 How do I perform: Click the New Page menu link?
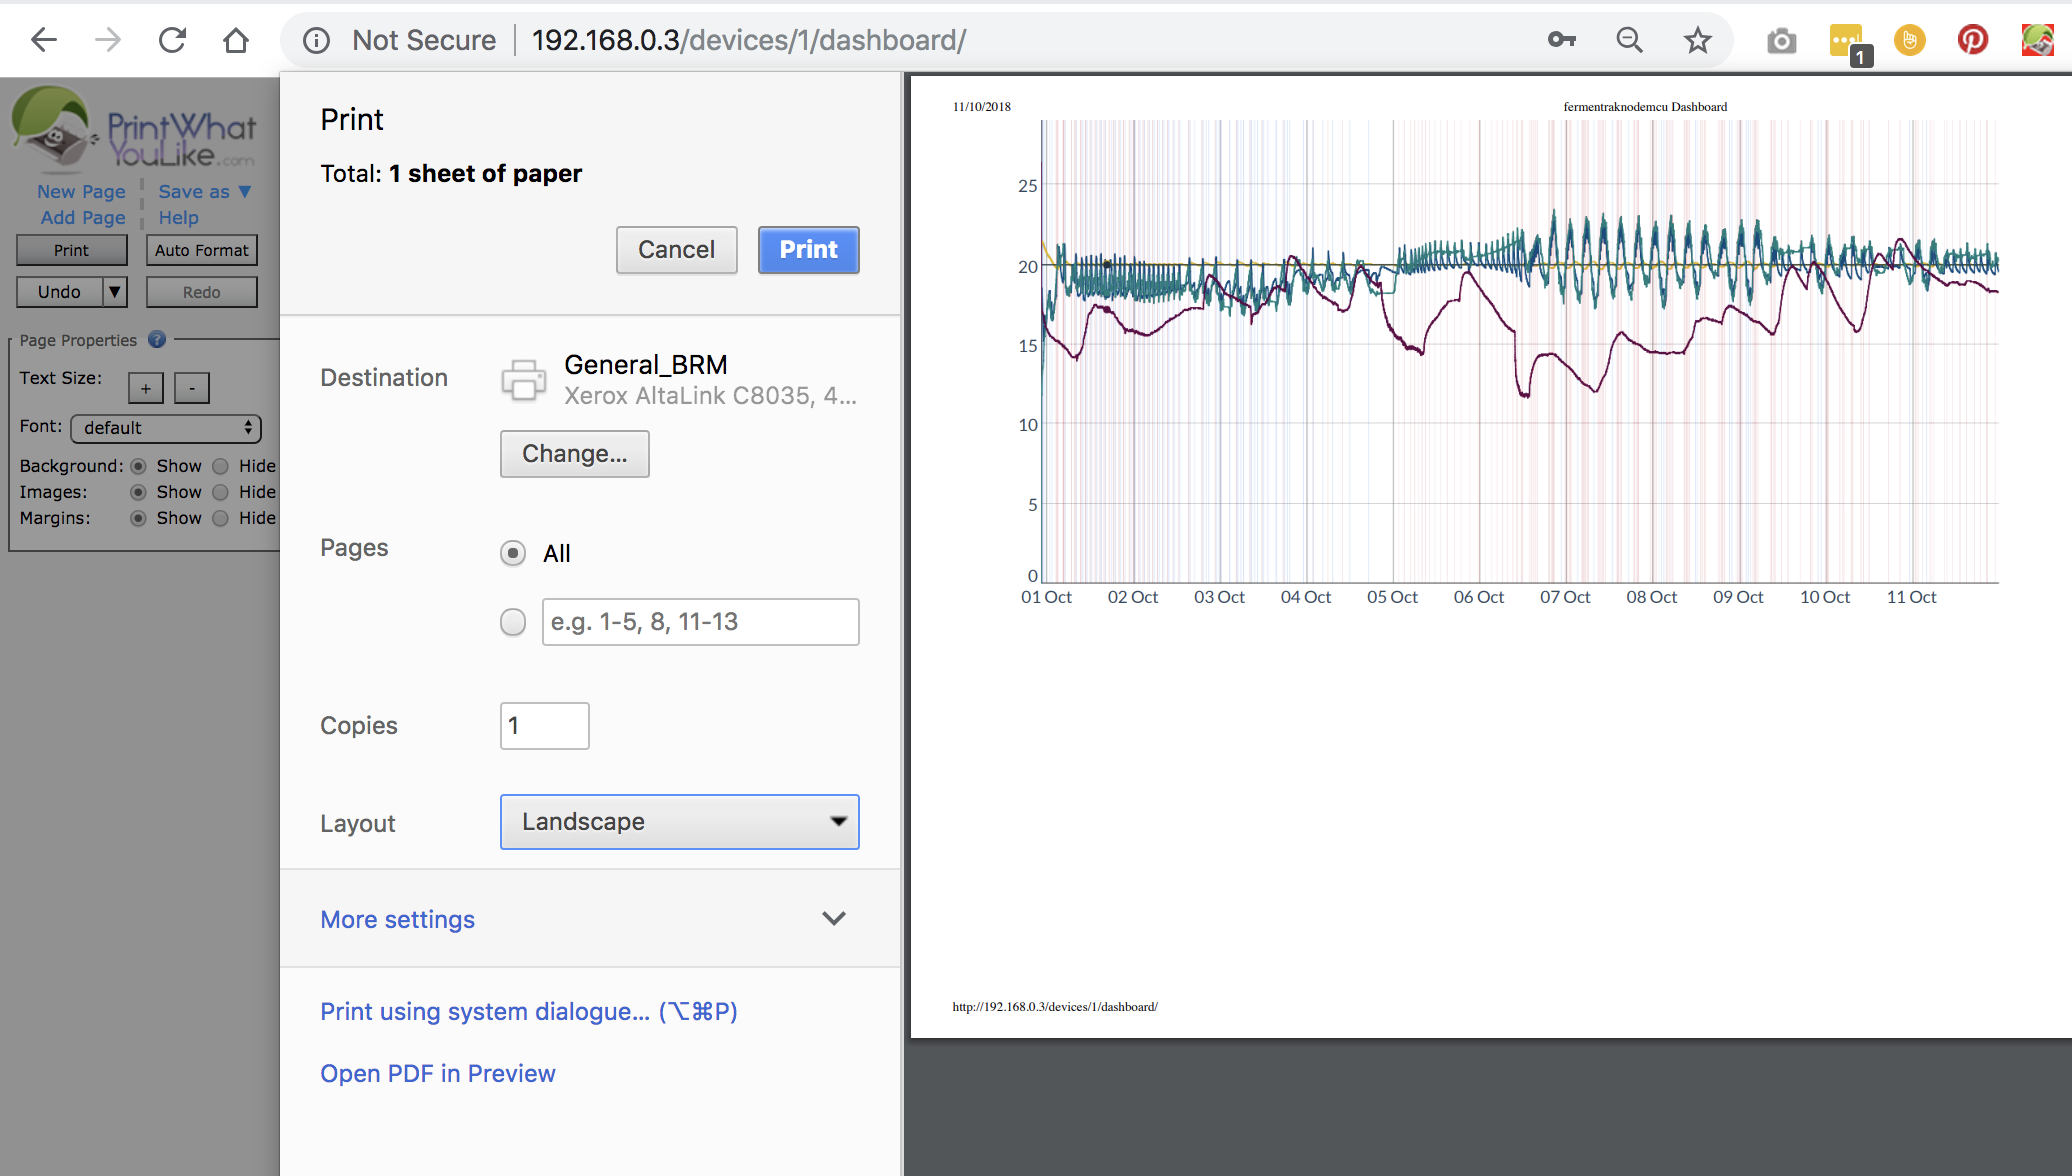(81, 191)
